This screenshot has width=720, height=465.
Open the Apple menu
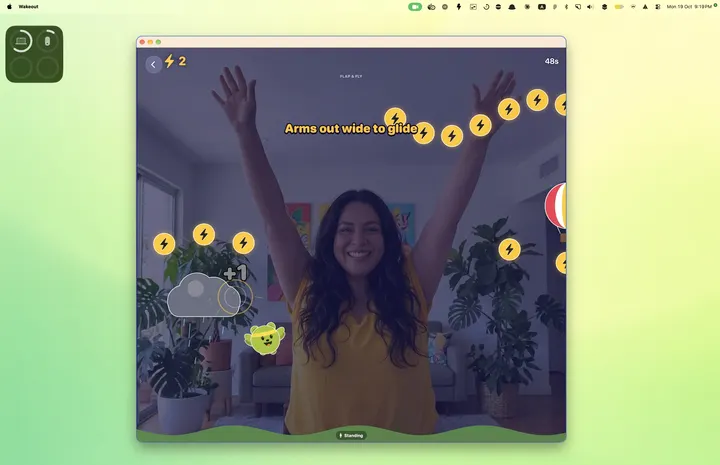pyautogui.click(x=9, y=7)
